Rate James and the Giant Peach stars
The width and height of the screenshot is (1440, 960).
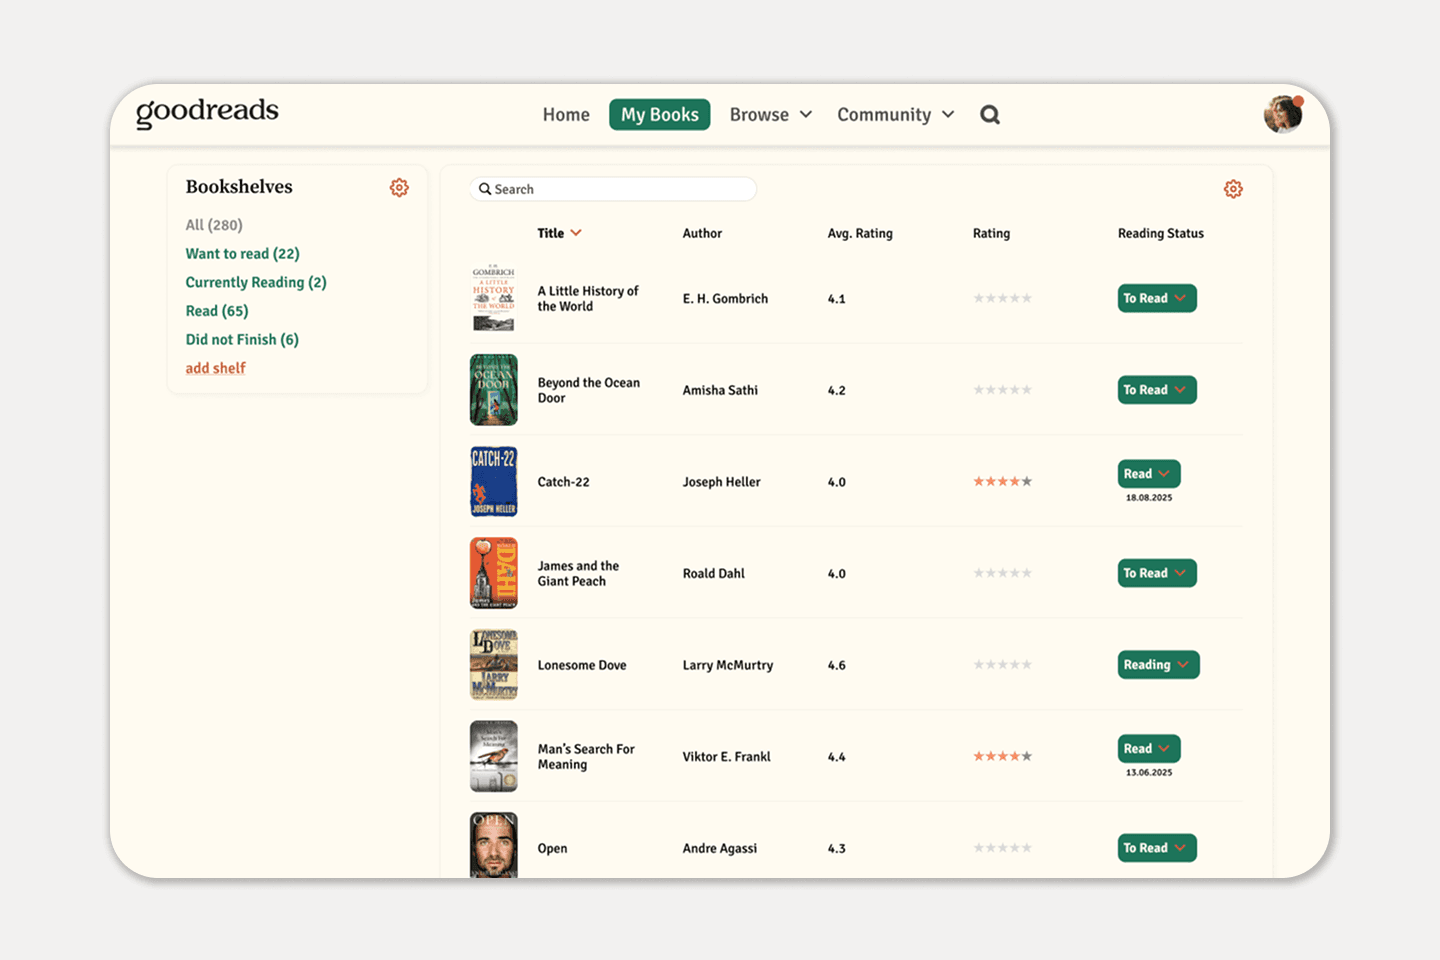pos(1003,573)
